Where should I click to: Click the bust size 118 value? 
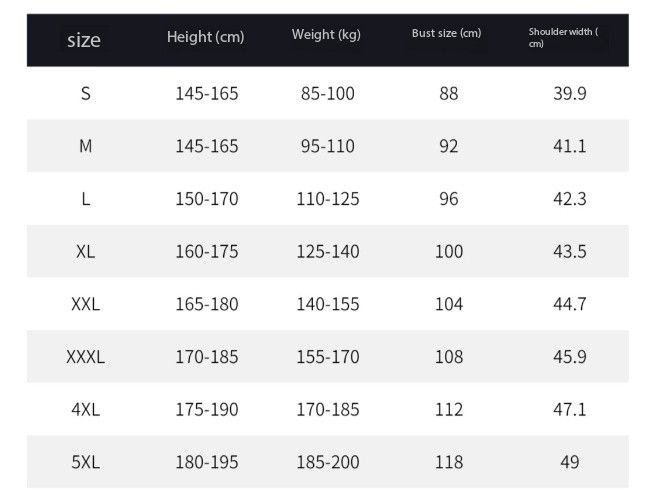pos(449,462)
